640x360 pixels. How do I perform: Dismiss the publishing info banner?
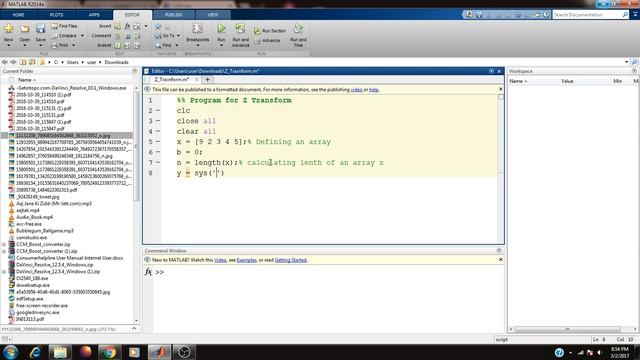click(x=500, y=89)
